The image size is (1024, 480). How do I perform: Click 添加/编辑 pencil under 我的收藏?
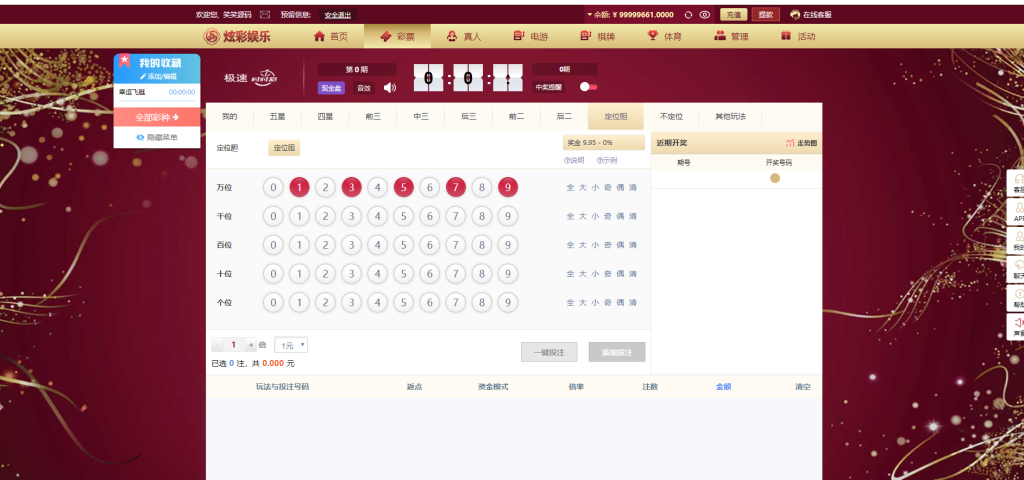point(157,76)
